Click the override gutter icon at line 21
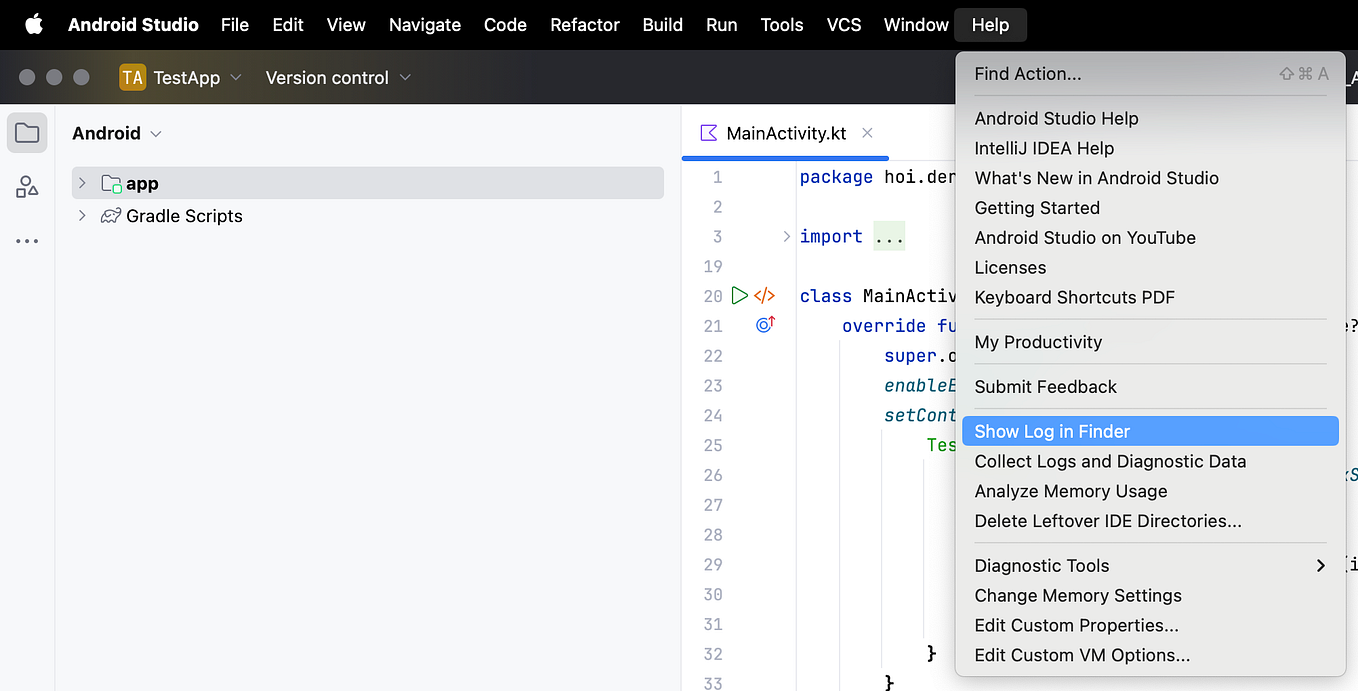Viewport: 1358px width, 691px height. point(765,324)
